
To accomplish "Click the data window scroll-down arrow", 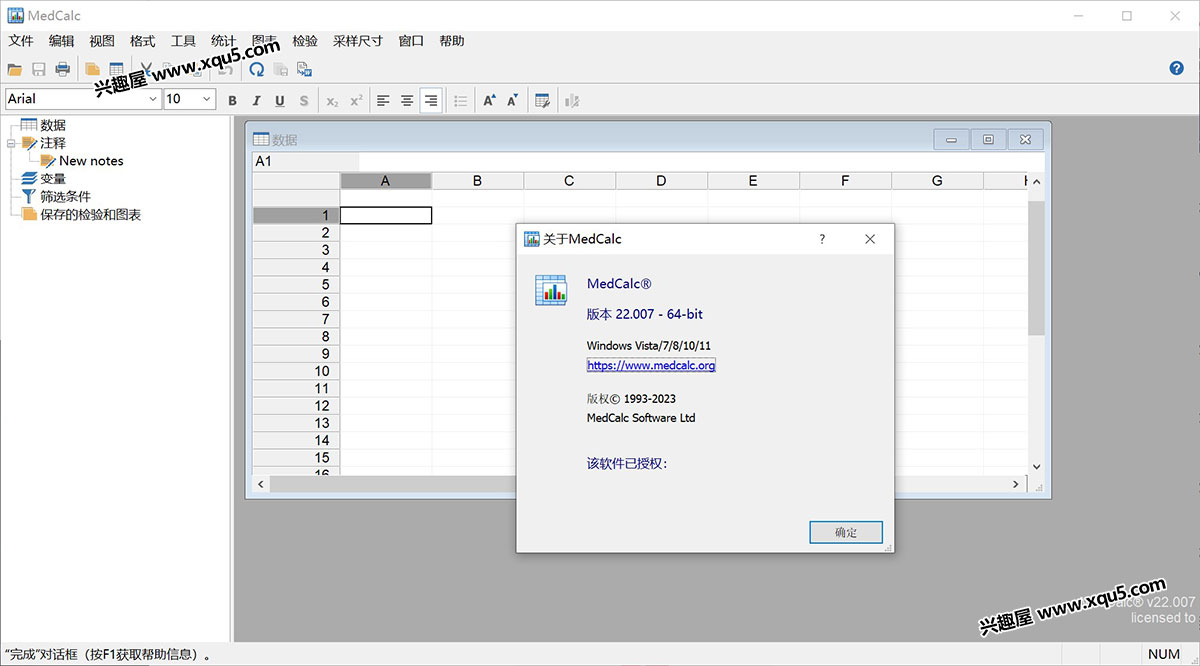I will 1036,466.
